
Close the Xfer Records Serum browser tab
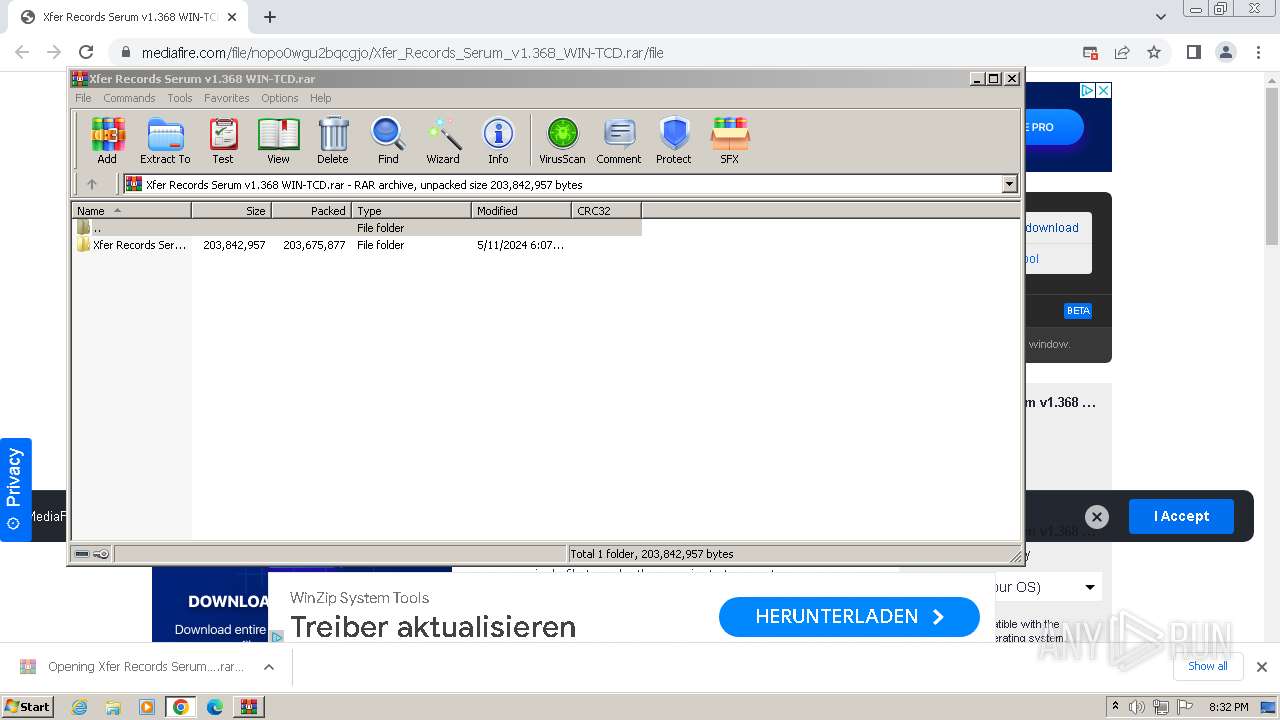(x=232, y=17)
